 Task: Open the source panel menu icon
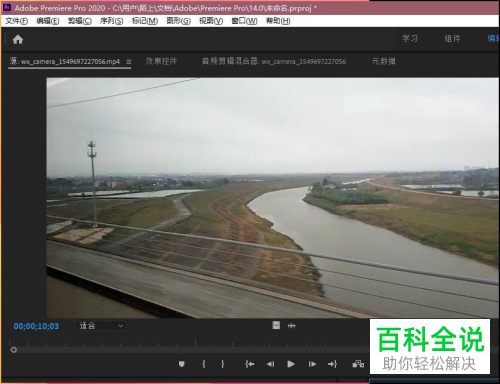tap(129, 62)
